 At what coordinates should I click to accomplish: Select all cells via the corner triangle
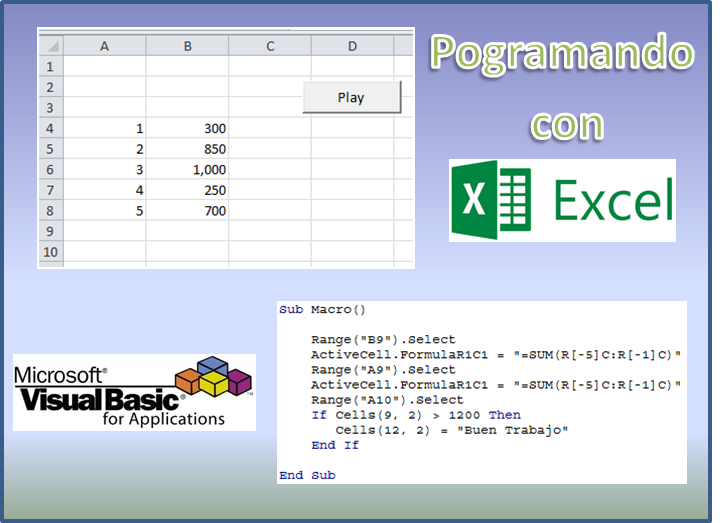tap(51, 46)
